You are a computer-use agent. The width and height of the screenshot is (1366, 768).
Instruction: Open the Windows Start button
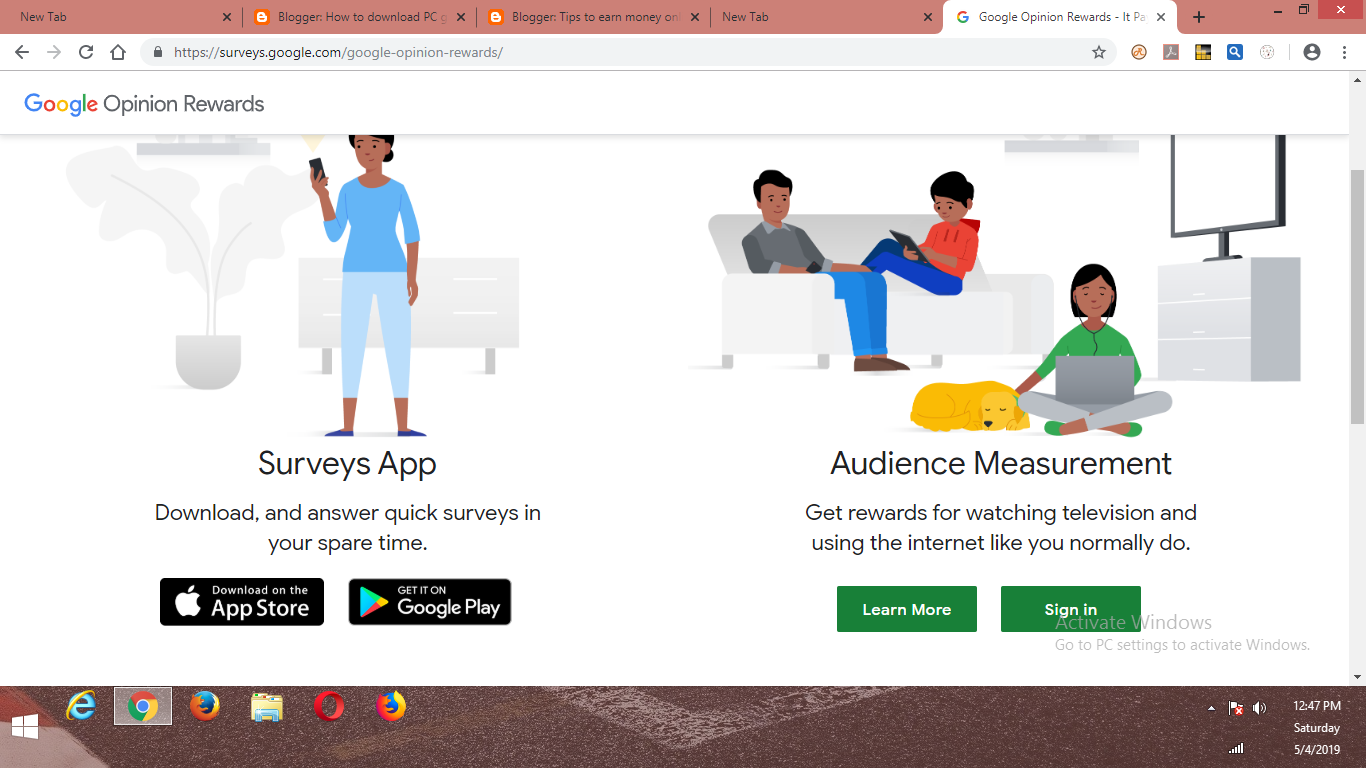tap(25, 726)
